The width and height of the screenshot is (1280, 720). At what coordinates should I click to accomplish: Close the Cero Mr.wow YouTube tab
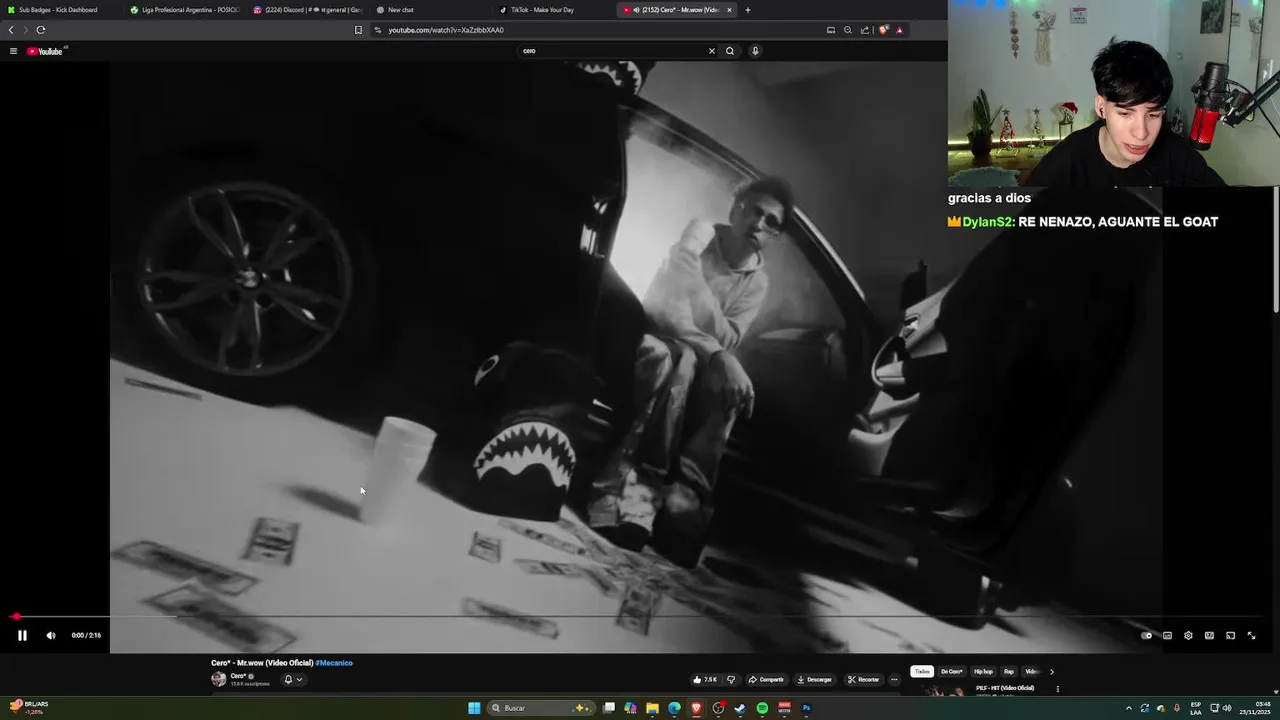[x=729, y=10]
